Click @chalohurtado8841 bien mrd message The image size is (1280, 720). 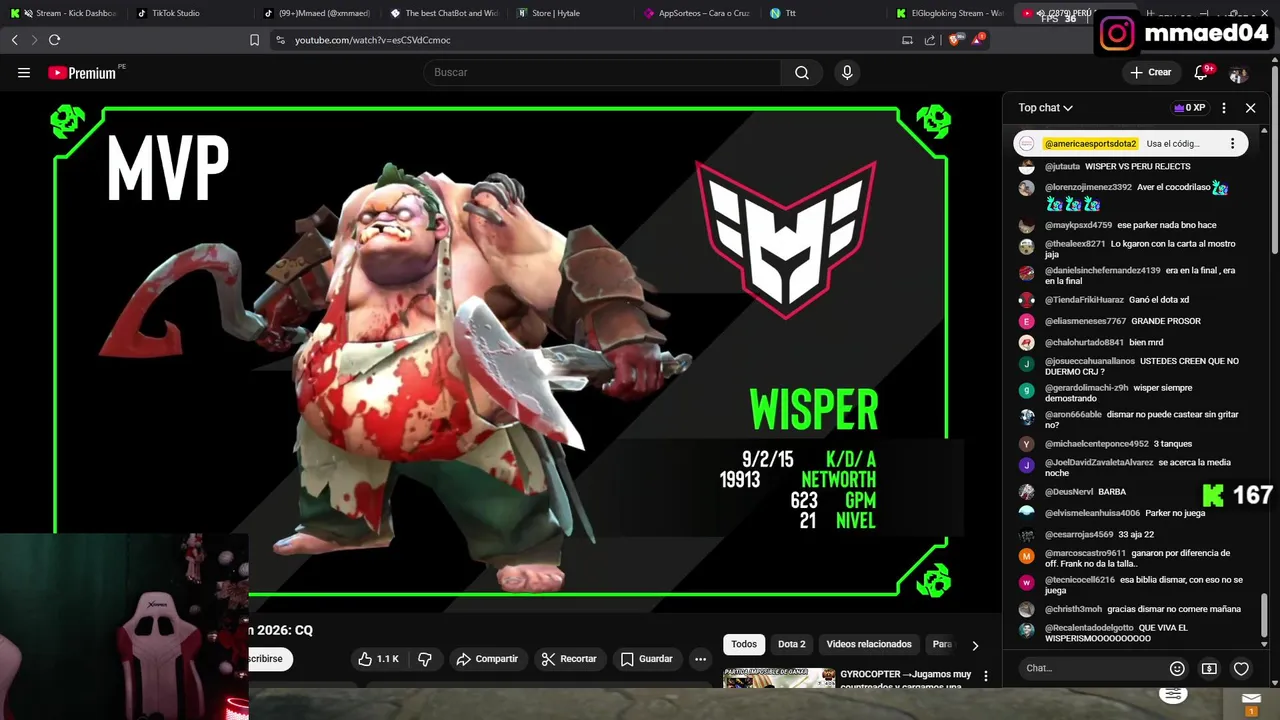[1105, 342]
